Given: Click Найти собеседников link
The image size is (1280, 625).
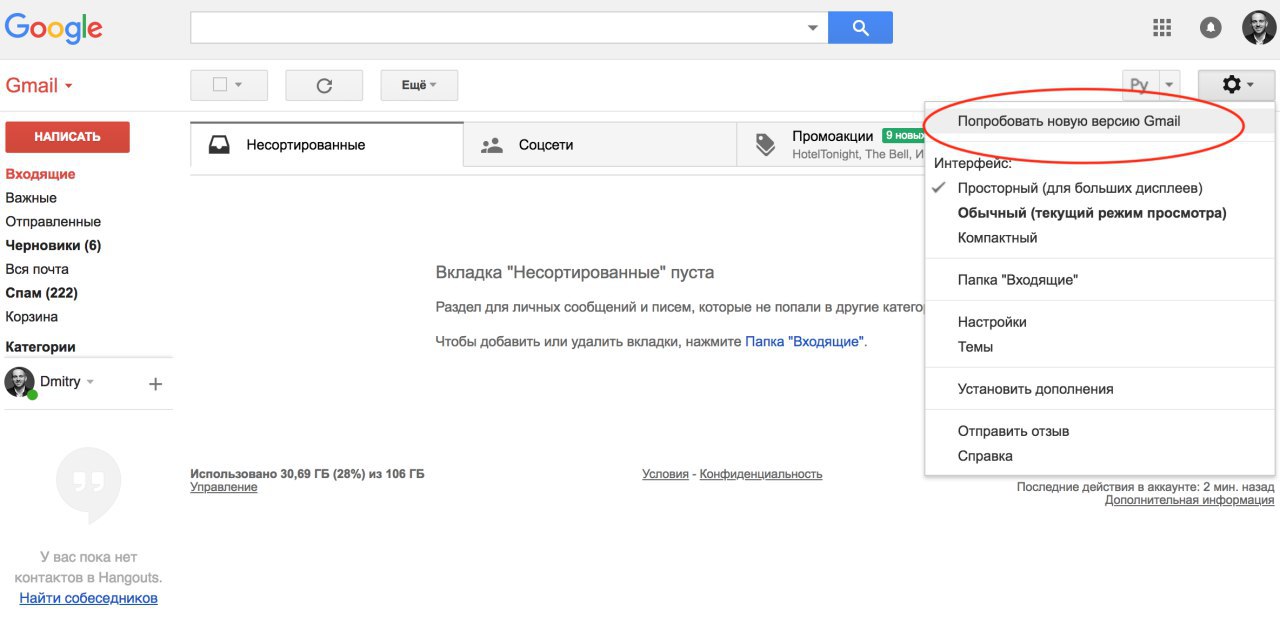Looking at the screenshot, I should (x=88, y=598).
